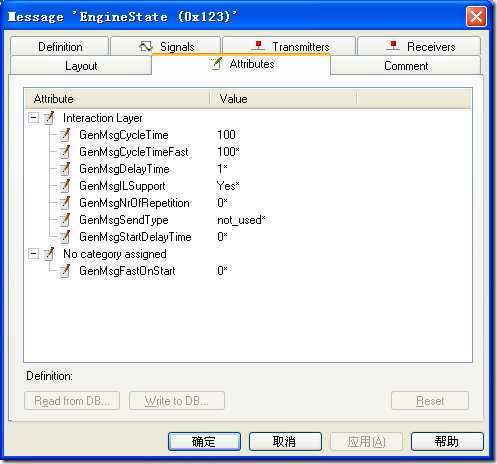The width and height of the screenshot is (497, 464).
Task: Click the GenMsgCycleTime value 100
Action: (x=226, y=135)
